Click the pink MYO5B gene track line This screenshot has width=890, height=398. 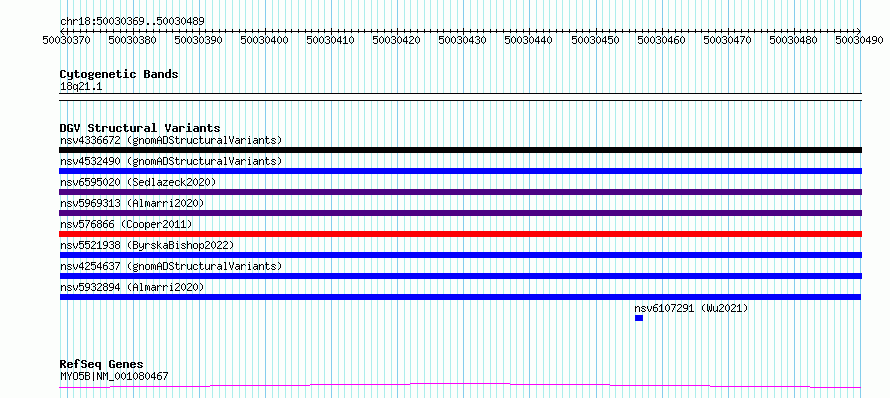[460, 386]
